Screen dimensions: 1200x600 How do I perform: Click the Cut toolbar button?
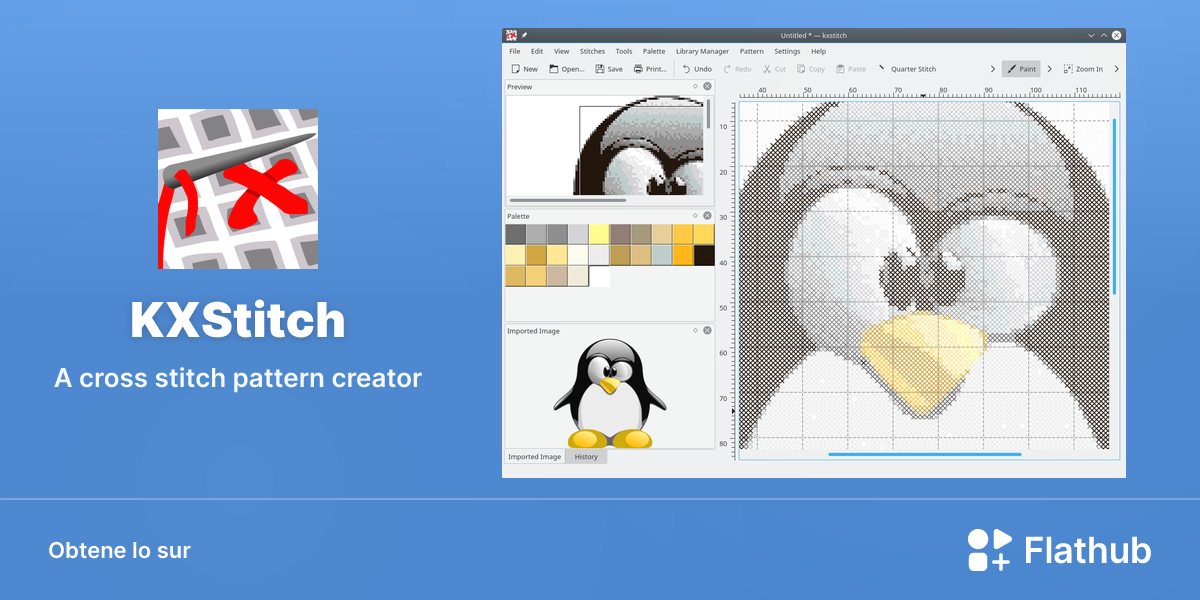[x=774, y=69]
